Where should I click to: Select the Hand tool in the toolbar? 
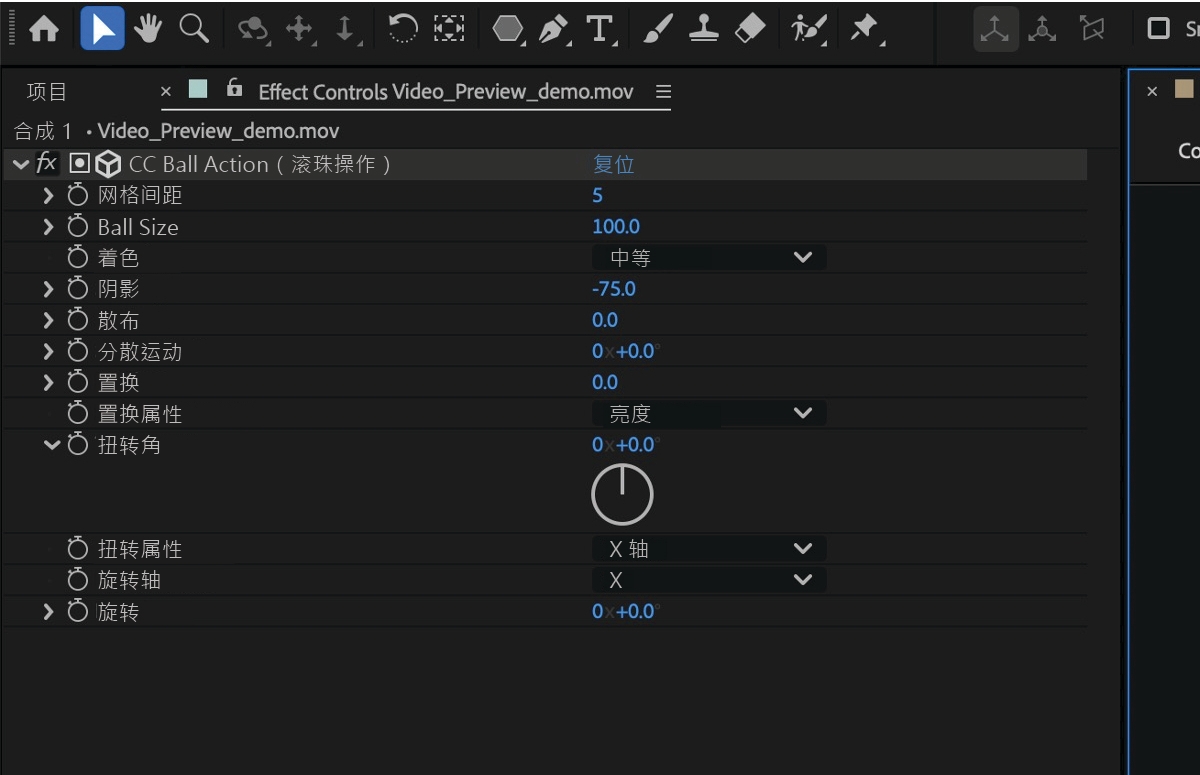pos(147,28)
